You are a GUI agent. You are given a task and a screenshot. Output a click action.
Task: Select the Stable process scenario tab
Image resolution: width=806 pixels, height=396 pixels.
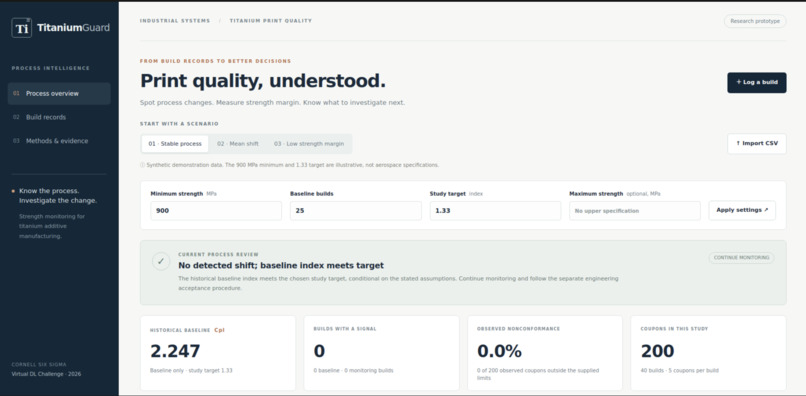[175, 144]
